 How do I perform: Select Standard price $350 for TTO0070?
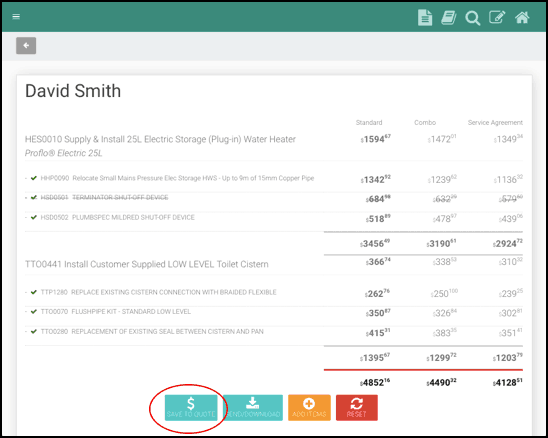[378, 313]
